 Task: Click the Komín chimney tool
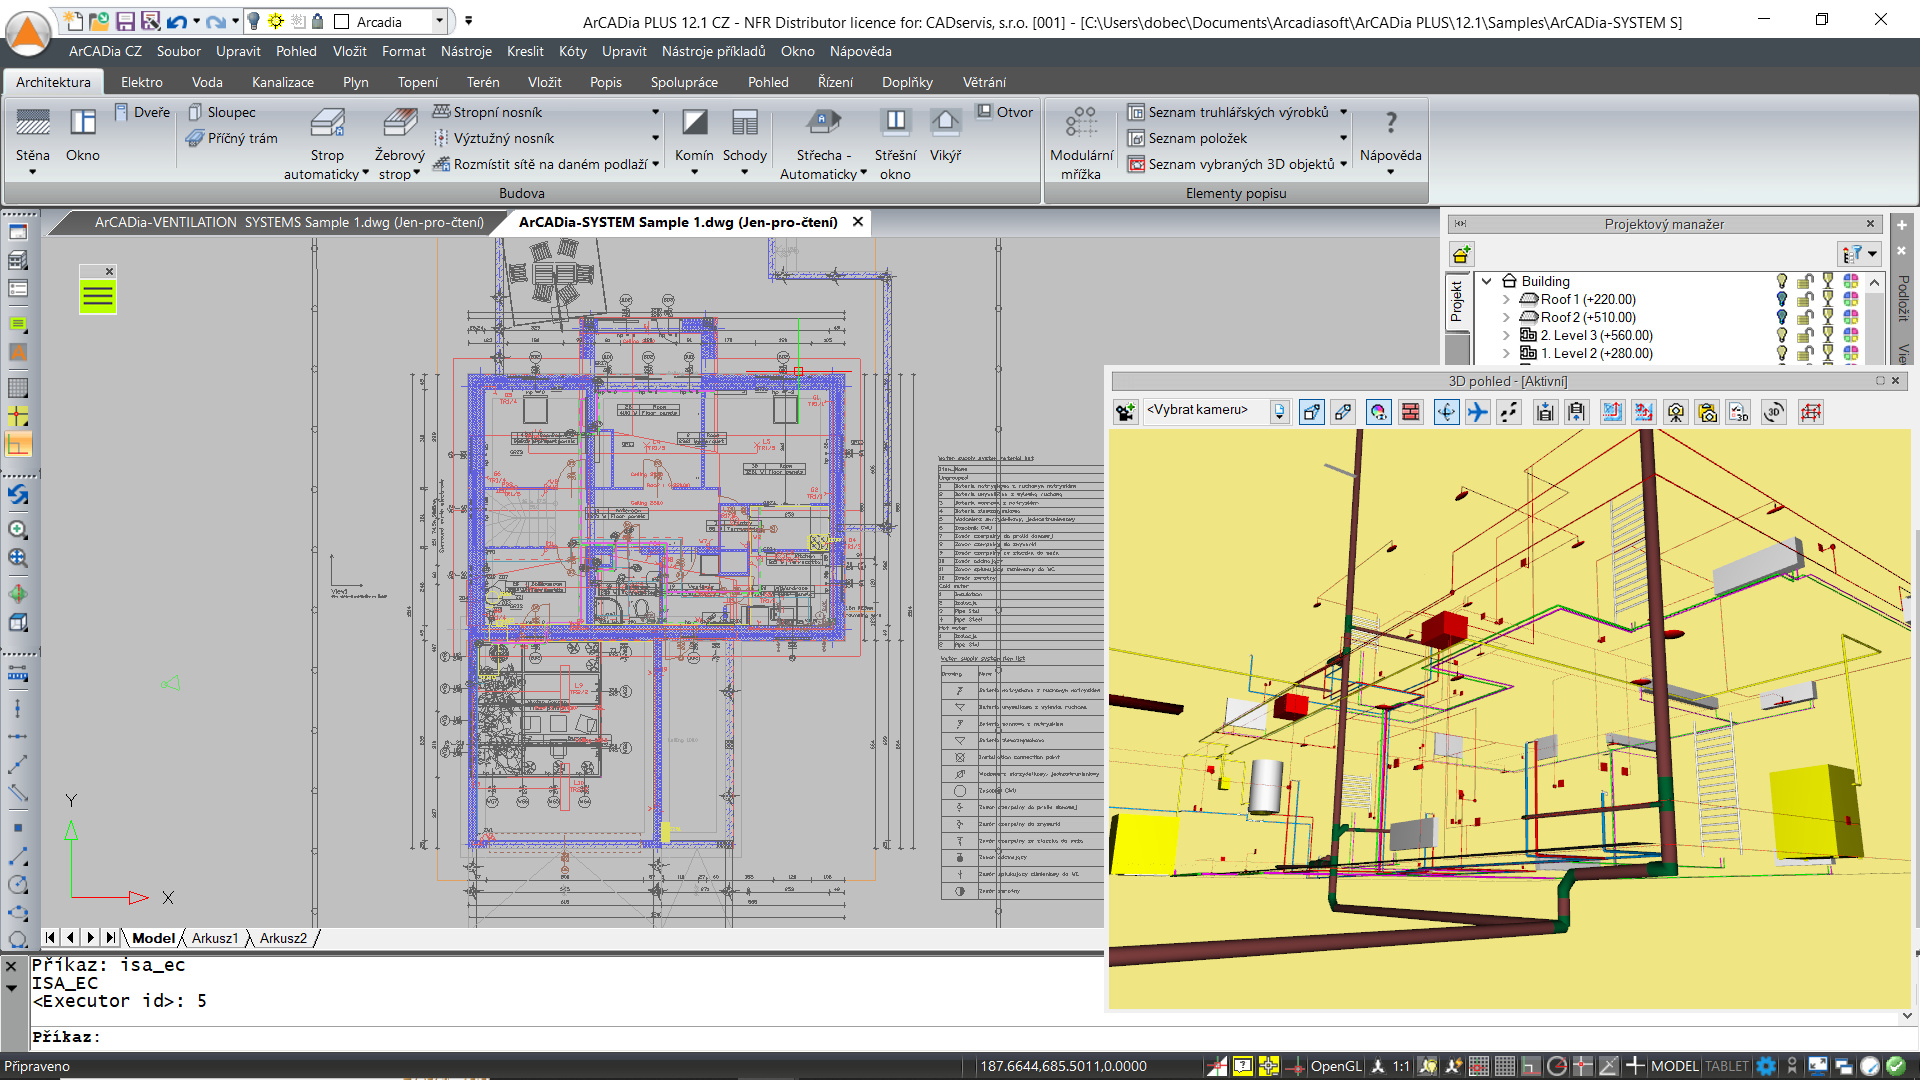pyautogui.click(x=694, y=140)
